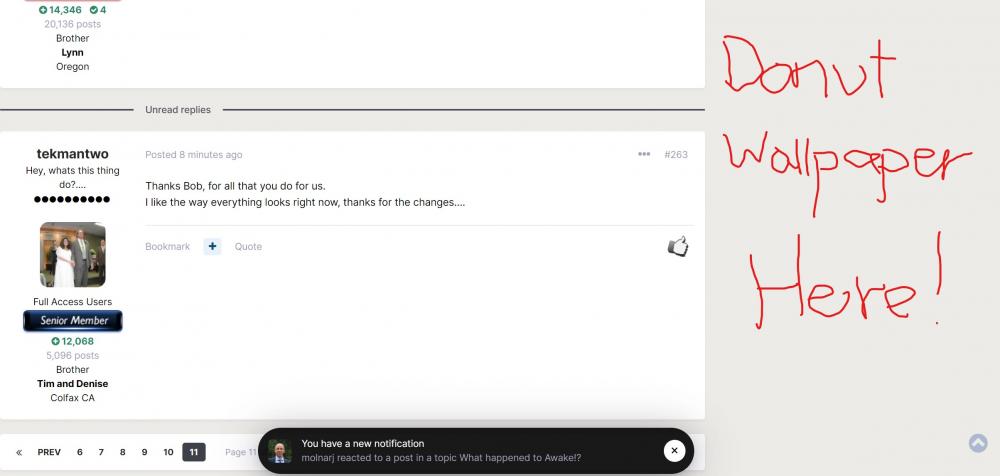The image size is (1000, 476).
Task: Click the plus multiquote button beside Bookmark
Action: pyautogui.click(x=212, y=246)
